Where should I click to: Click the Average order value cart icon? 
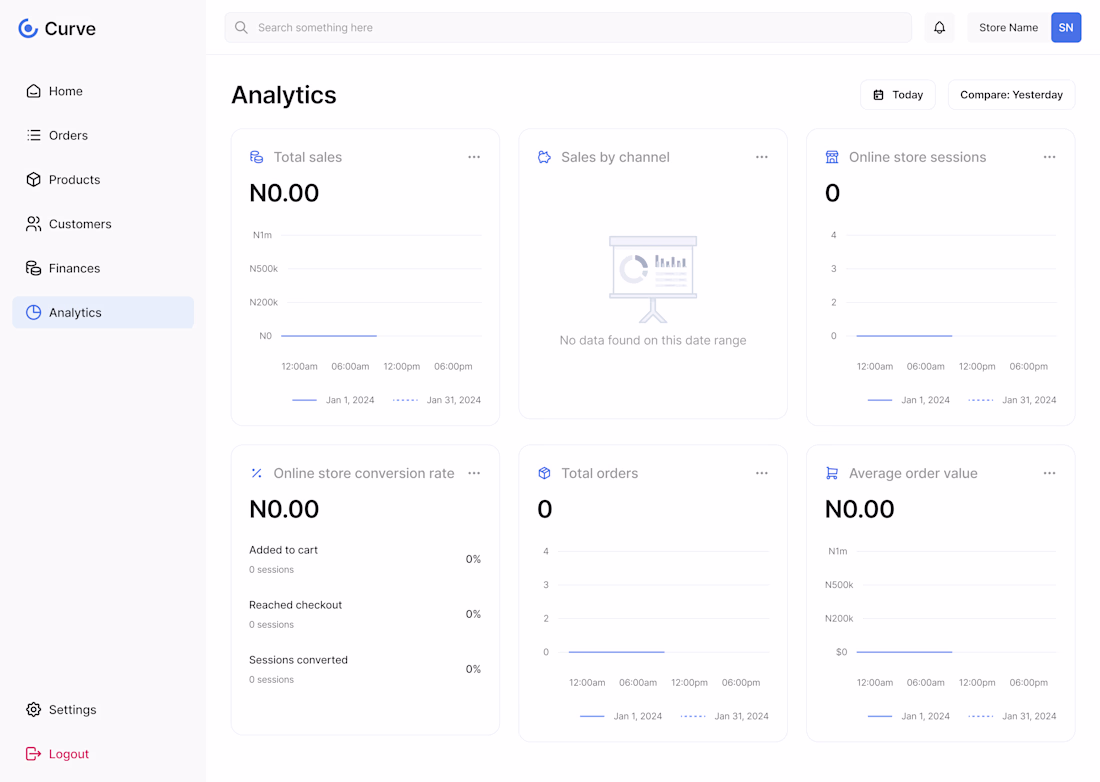pos(832,473)
